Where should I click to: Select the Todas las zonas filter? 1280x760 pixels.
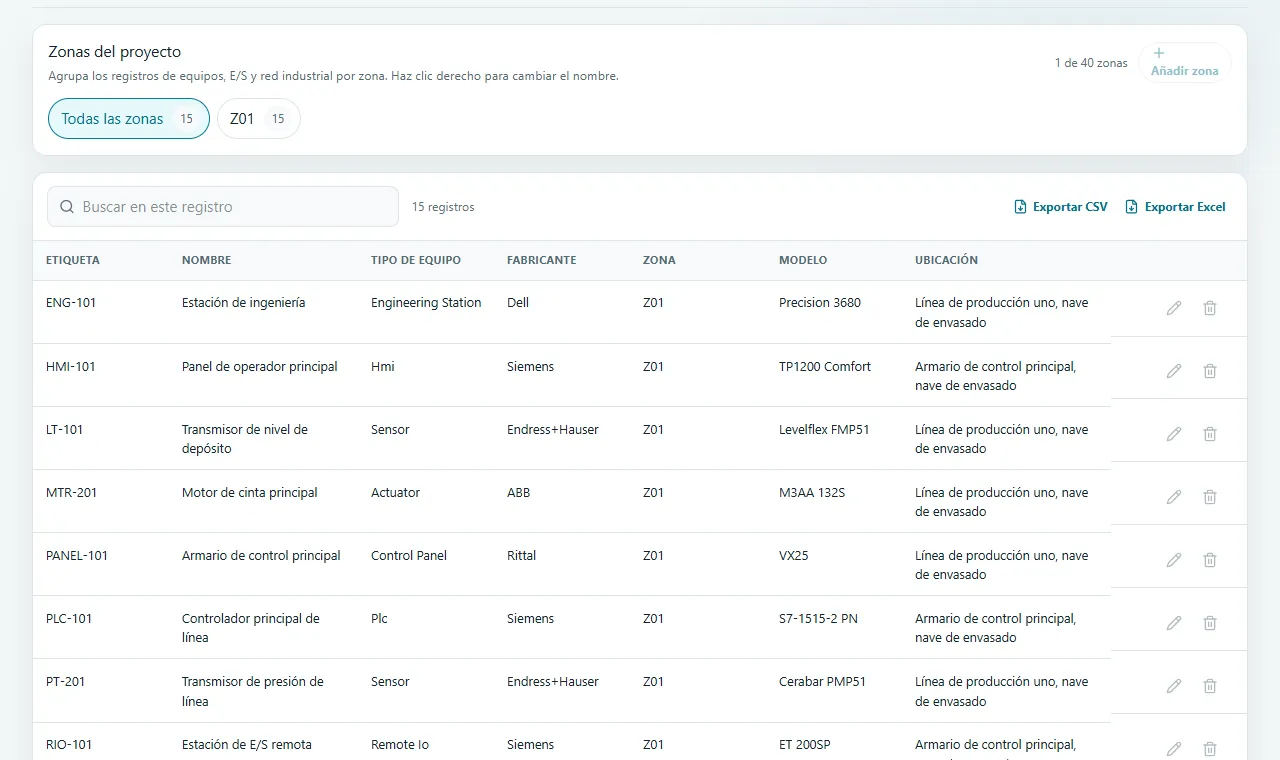click(129, 118)
